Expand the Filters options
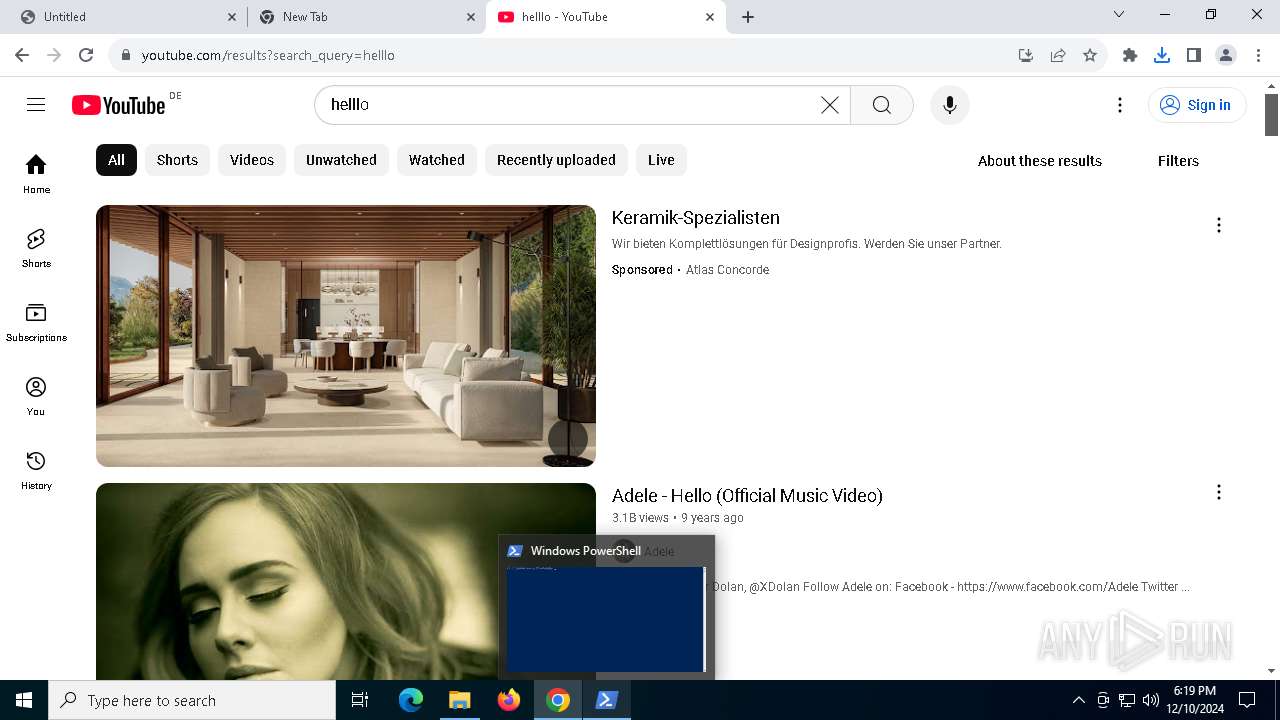This screenshot has width=1280, height=720. 1178,161
